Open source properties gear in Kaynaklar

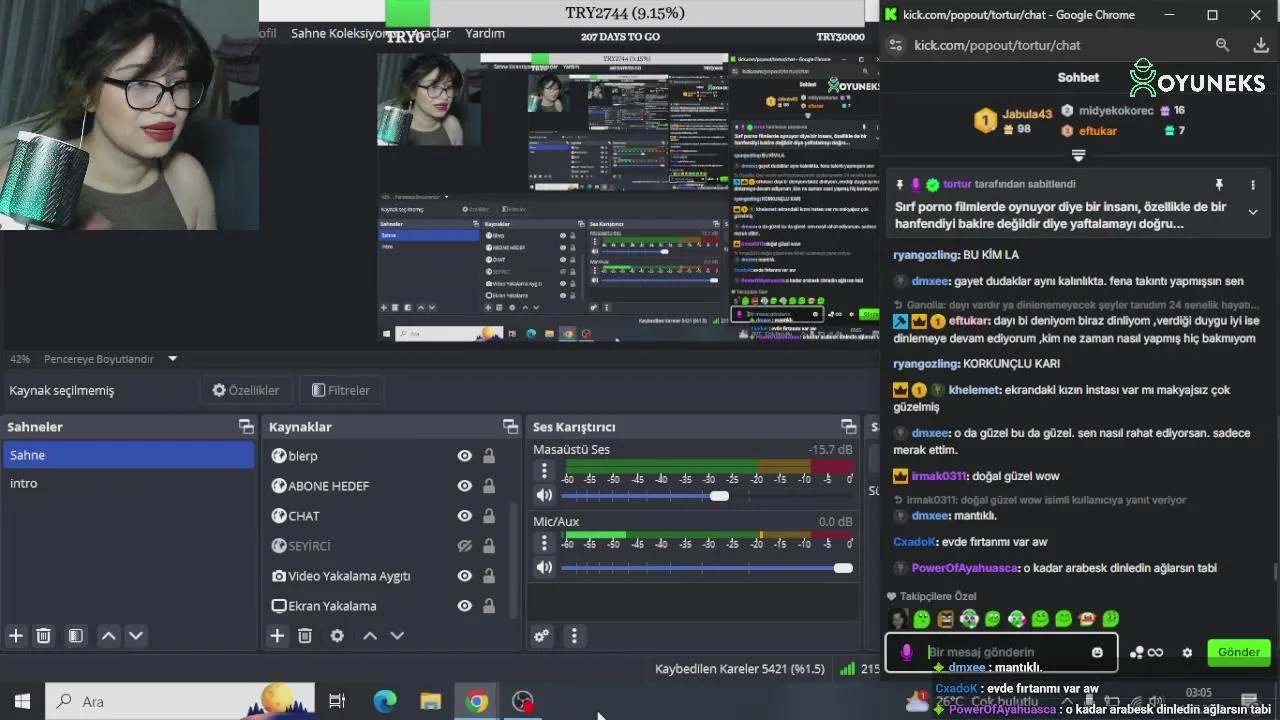[x=337, y=635]
